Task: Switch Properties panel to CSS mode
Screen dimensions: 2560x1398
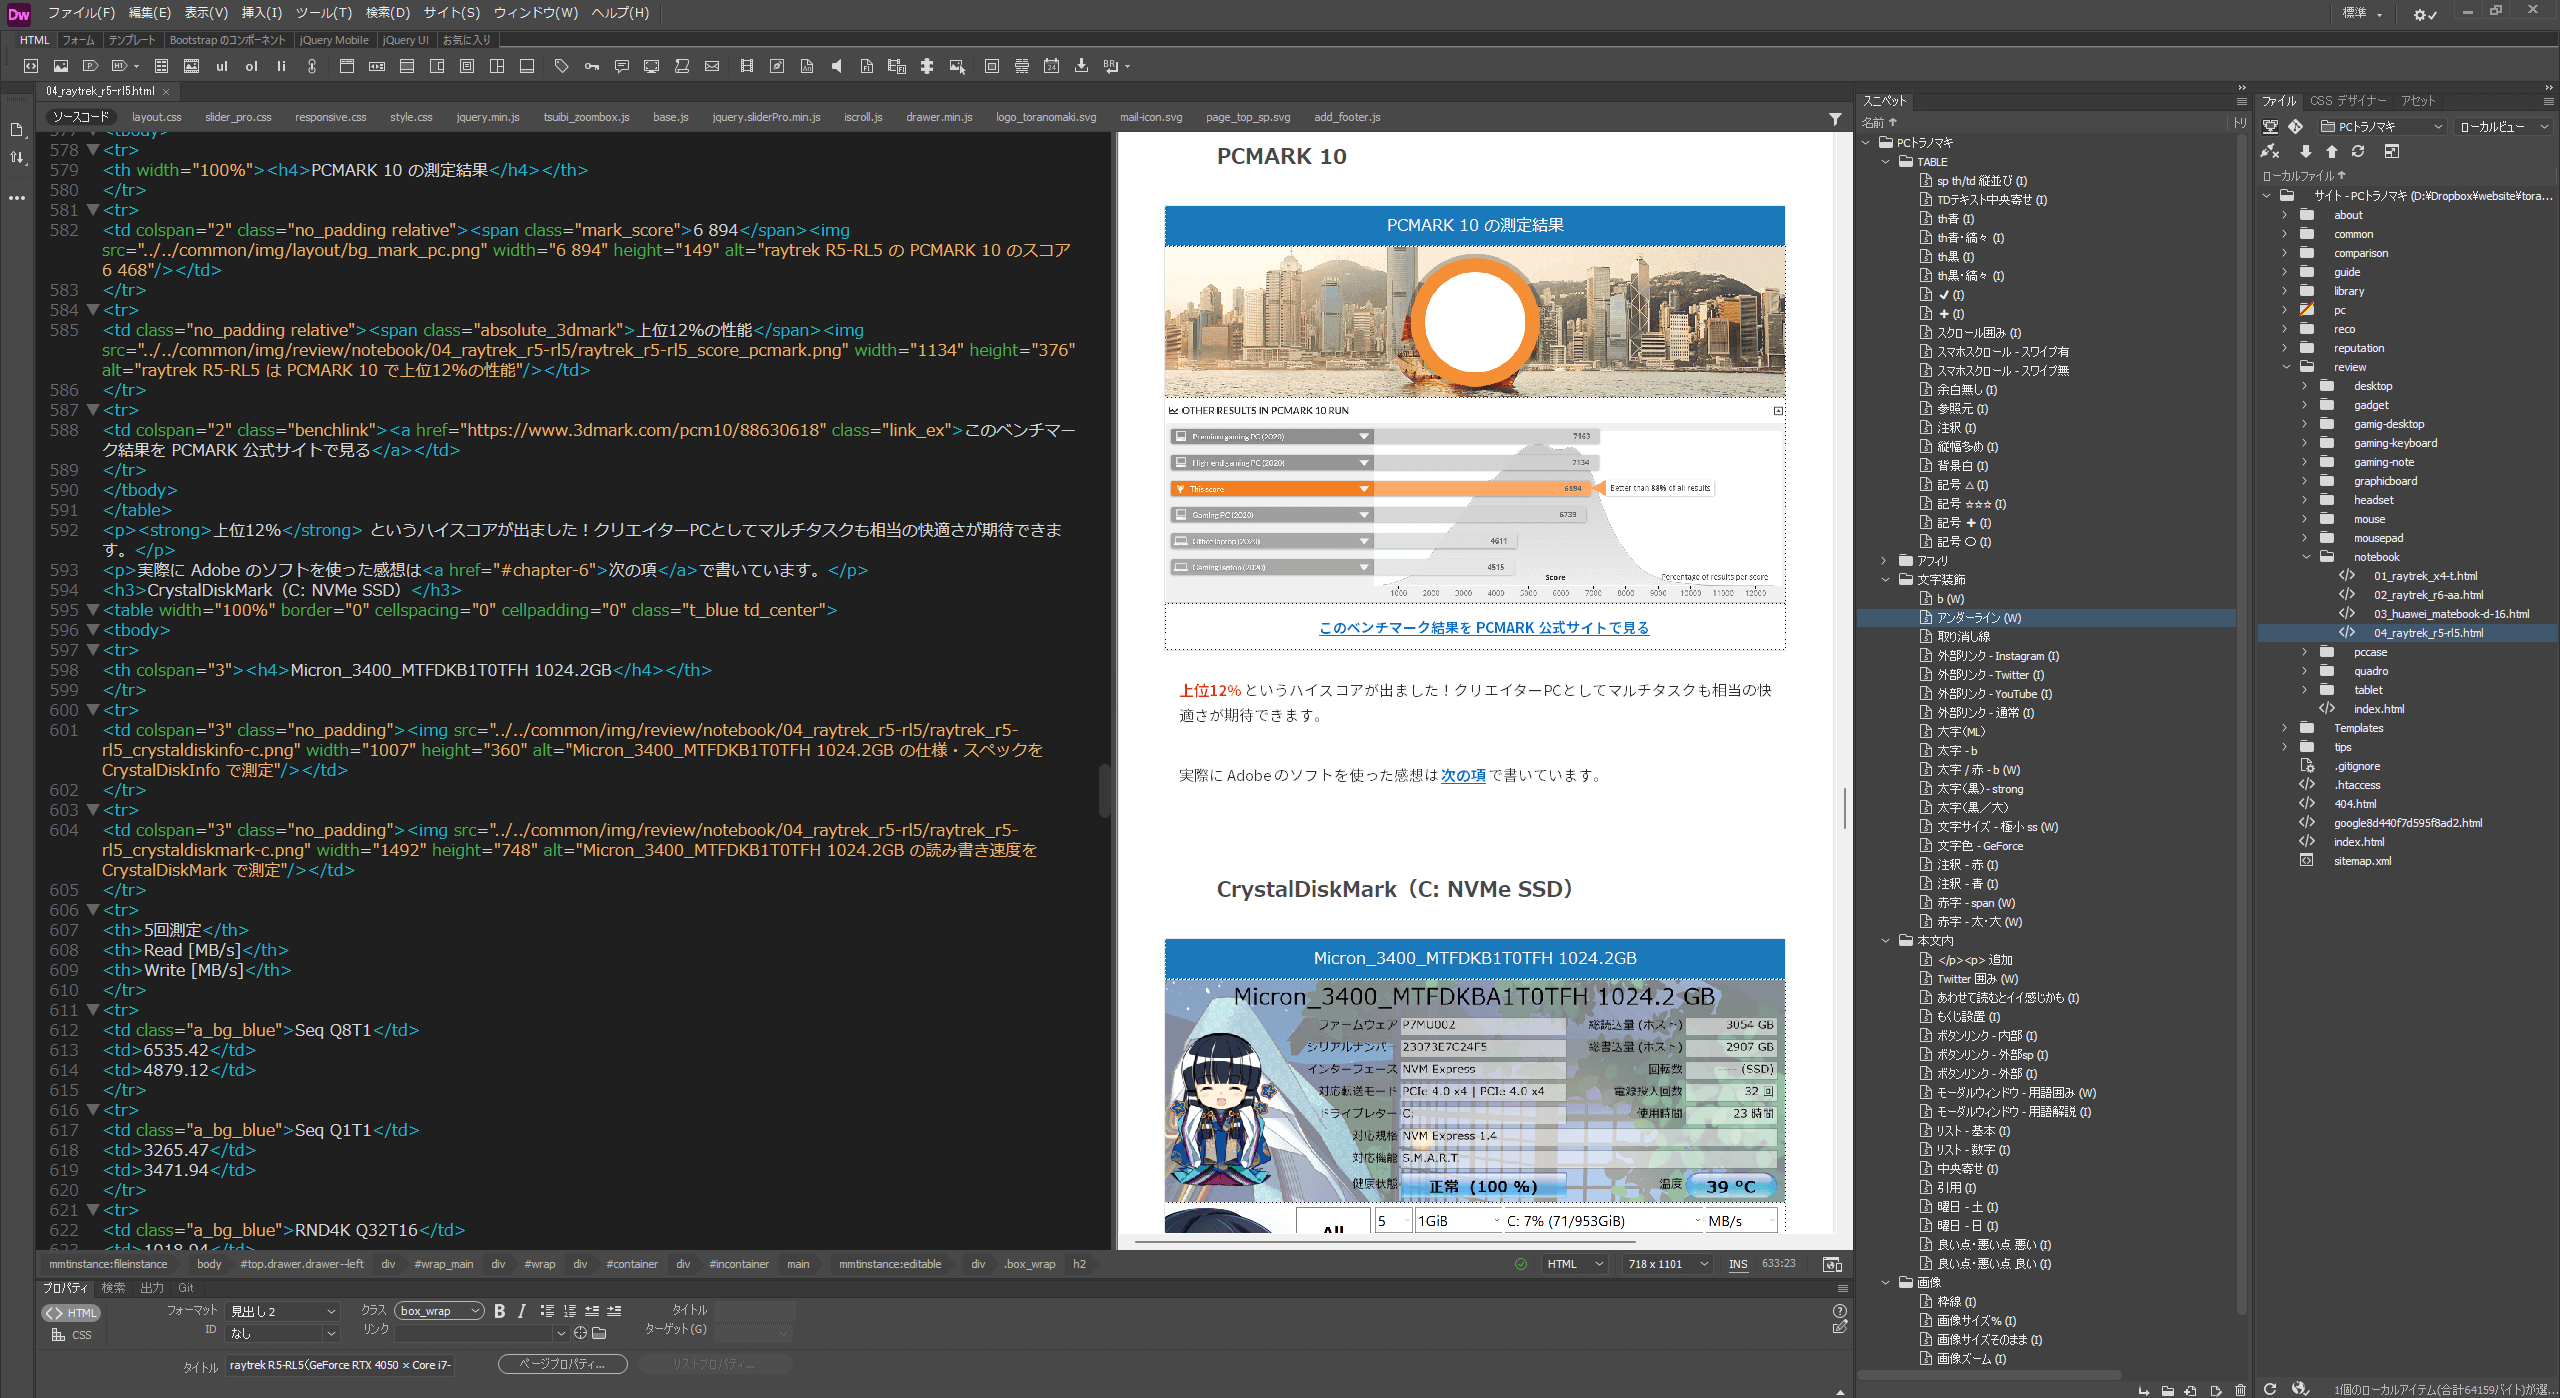Action: (71, 1335)
